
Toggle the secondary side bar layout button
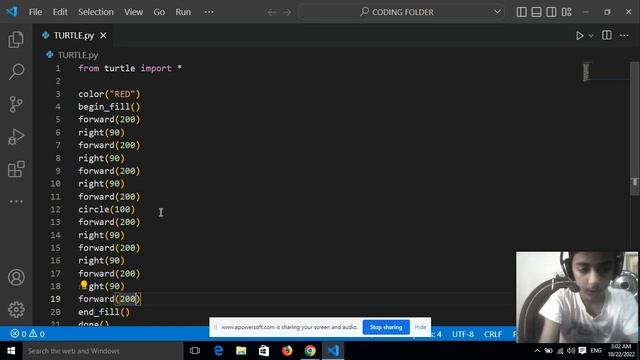551,12
